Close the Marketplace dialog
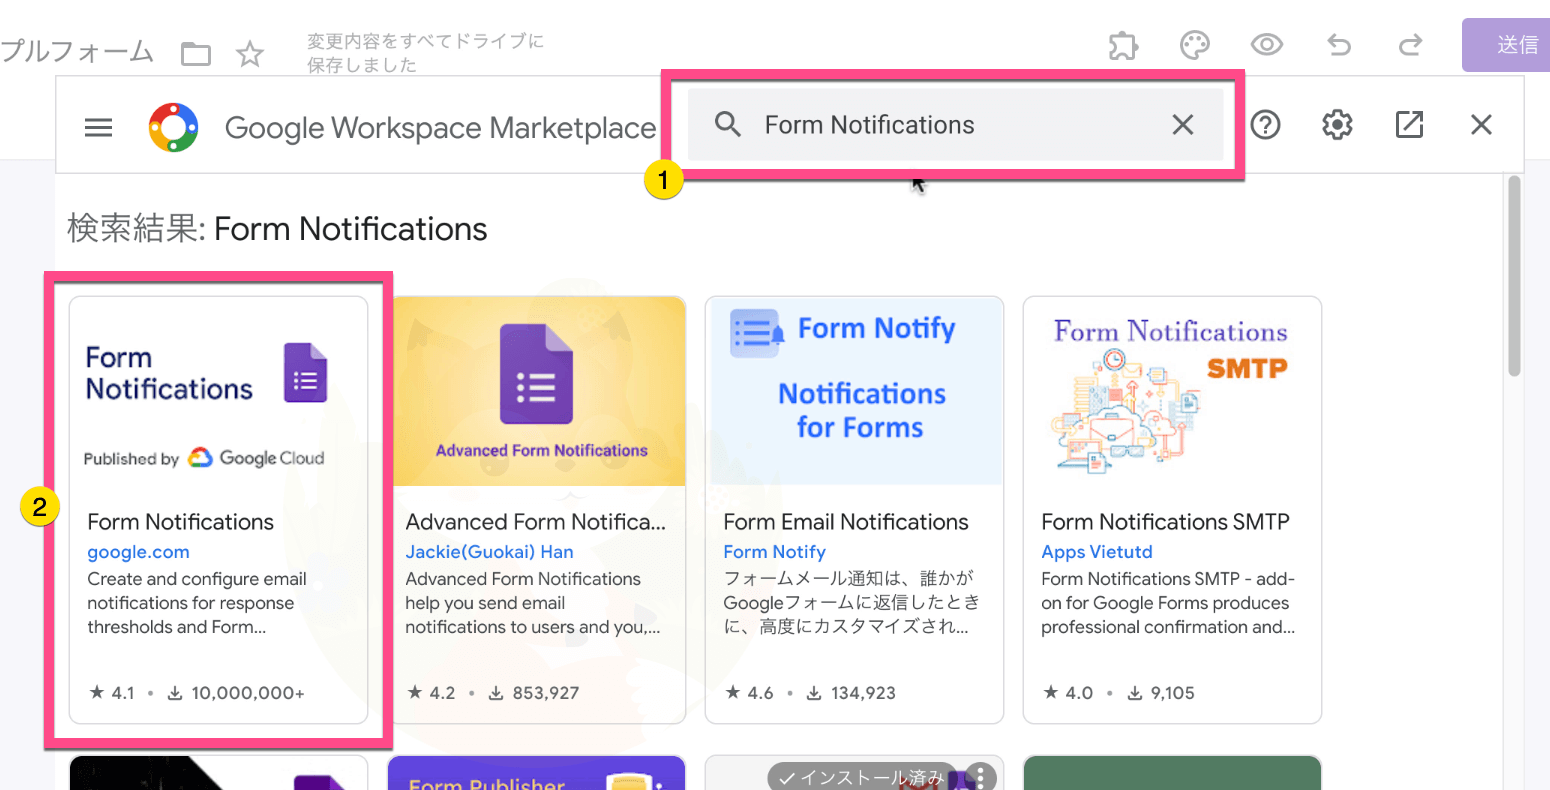The height and width of the screenshot is (790, 1550). [x=1481, y=125]
